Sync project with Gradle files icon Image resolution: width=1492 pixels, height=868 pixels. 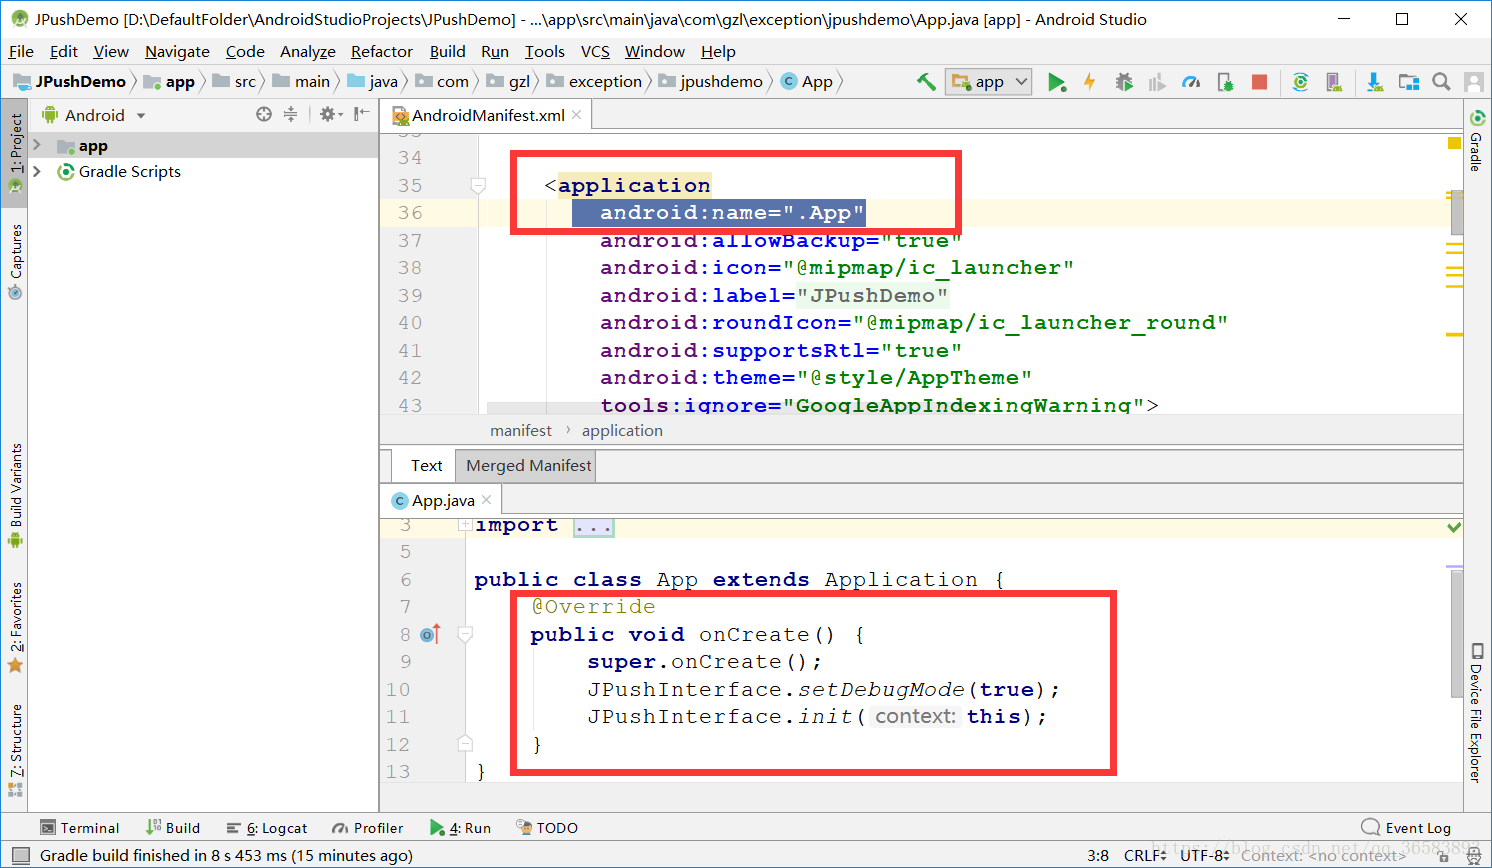1300,82
